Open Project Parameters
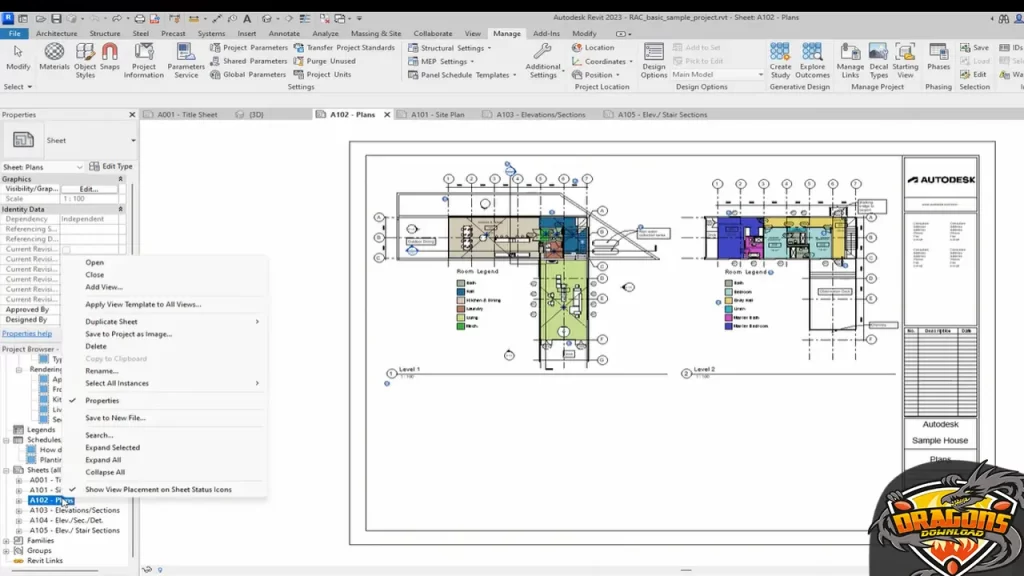The image size is (1024, 576). coord(248,48)
